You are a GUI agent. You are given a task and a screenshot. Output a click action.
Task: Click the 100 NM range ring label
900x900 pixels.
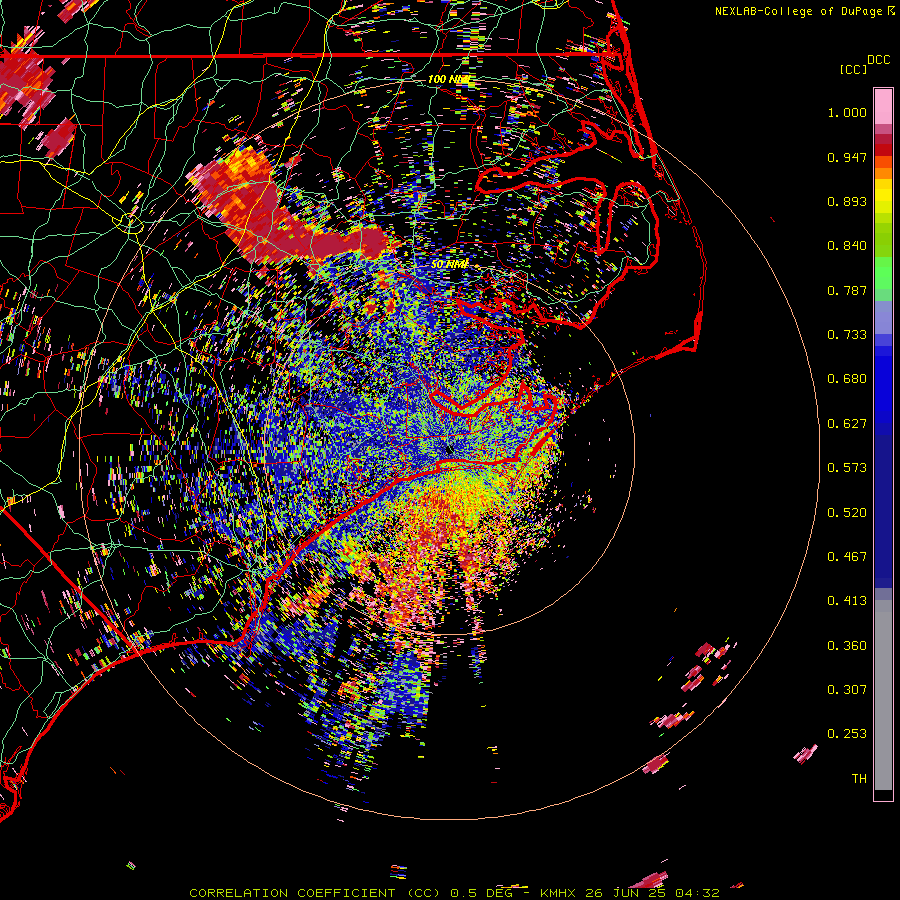tap(449, 79)
